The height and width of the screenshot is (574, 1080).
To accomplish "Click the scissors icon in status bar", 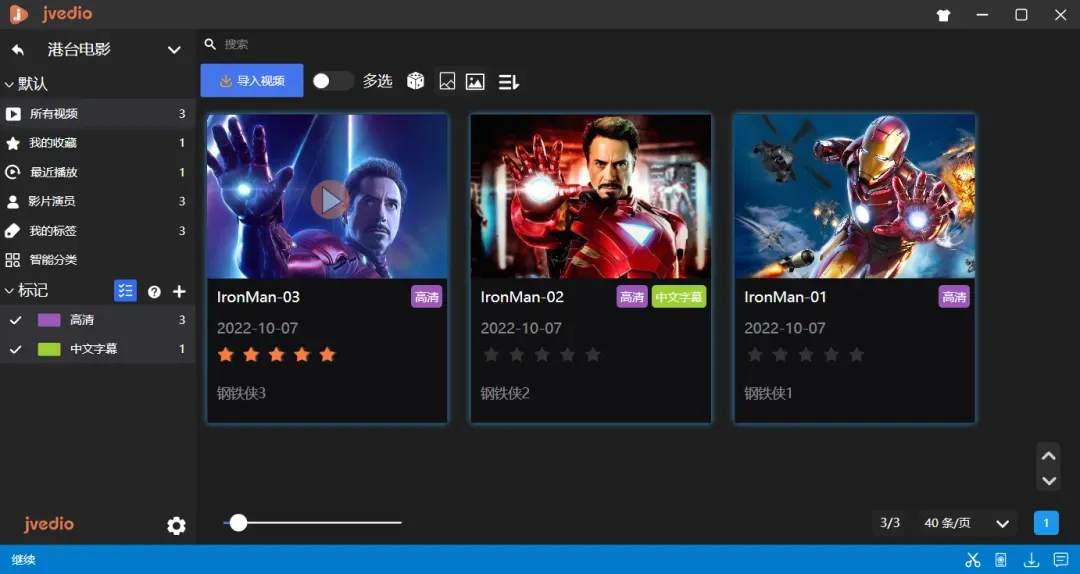I will coord(972,560).
